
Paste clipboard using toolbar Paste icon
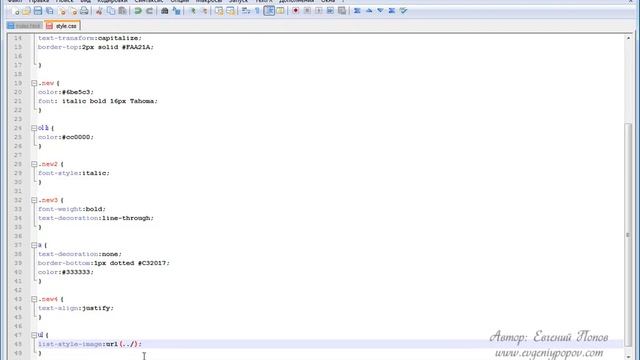(122, 11)
